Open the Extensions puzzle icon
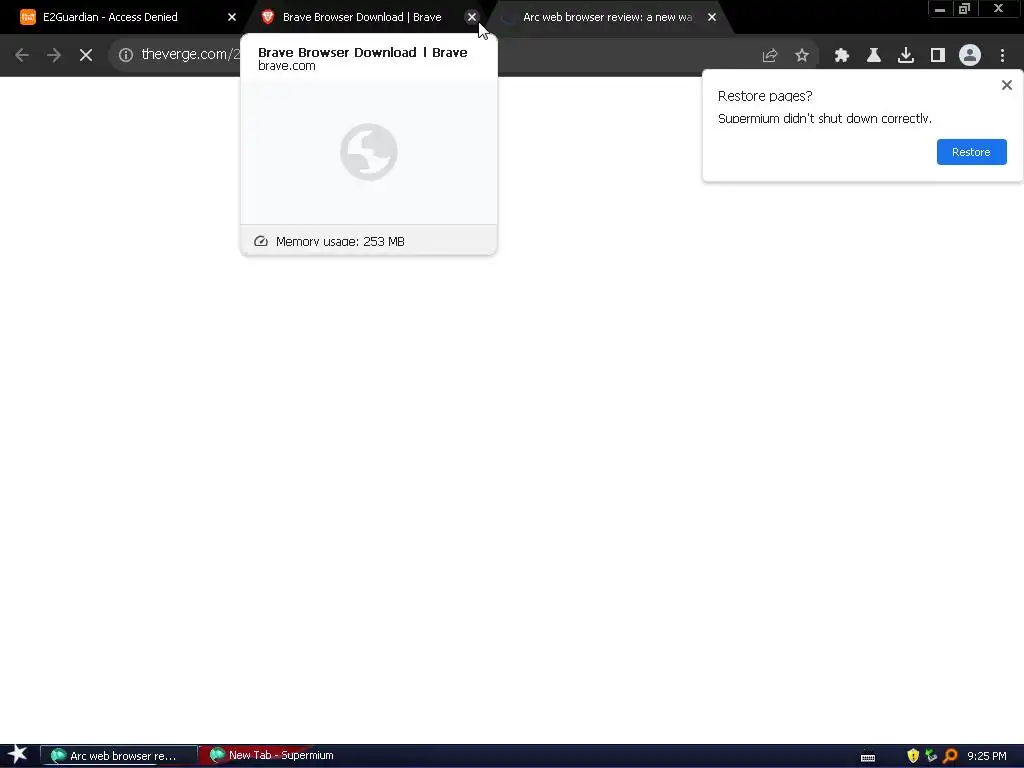 point(842,56)
